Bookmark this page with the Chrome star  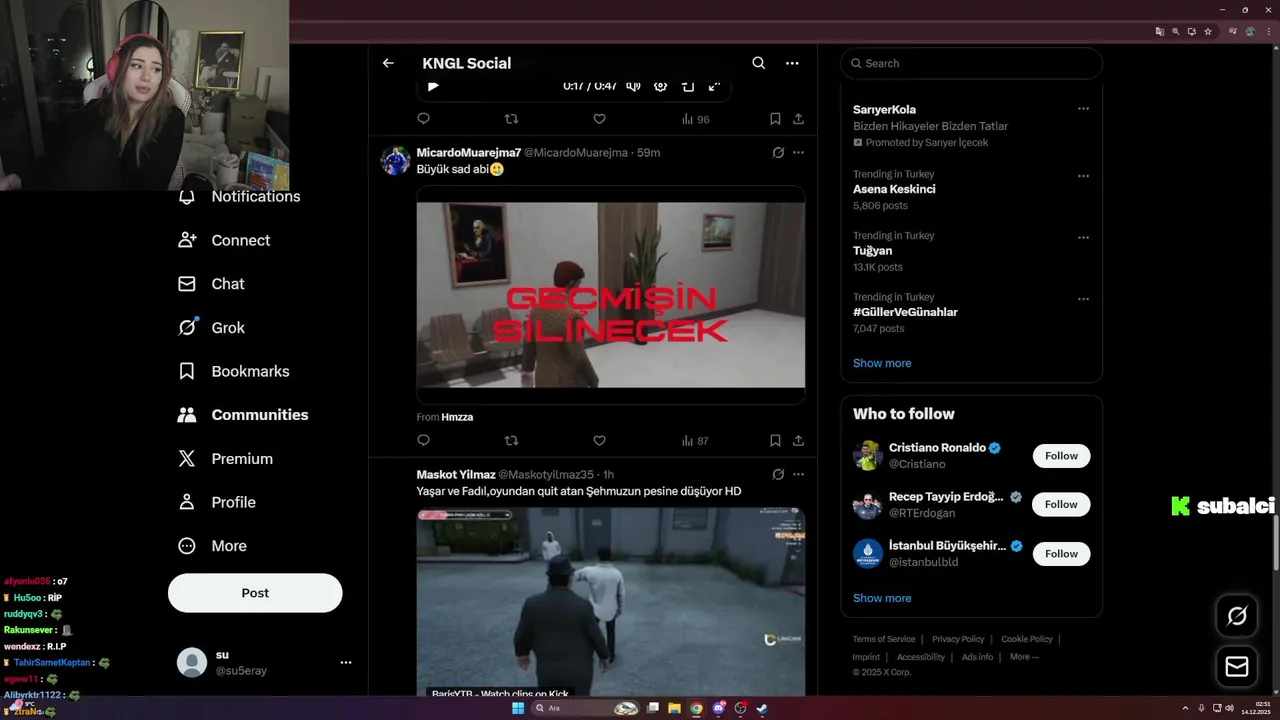(1208, 32)
